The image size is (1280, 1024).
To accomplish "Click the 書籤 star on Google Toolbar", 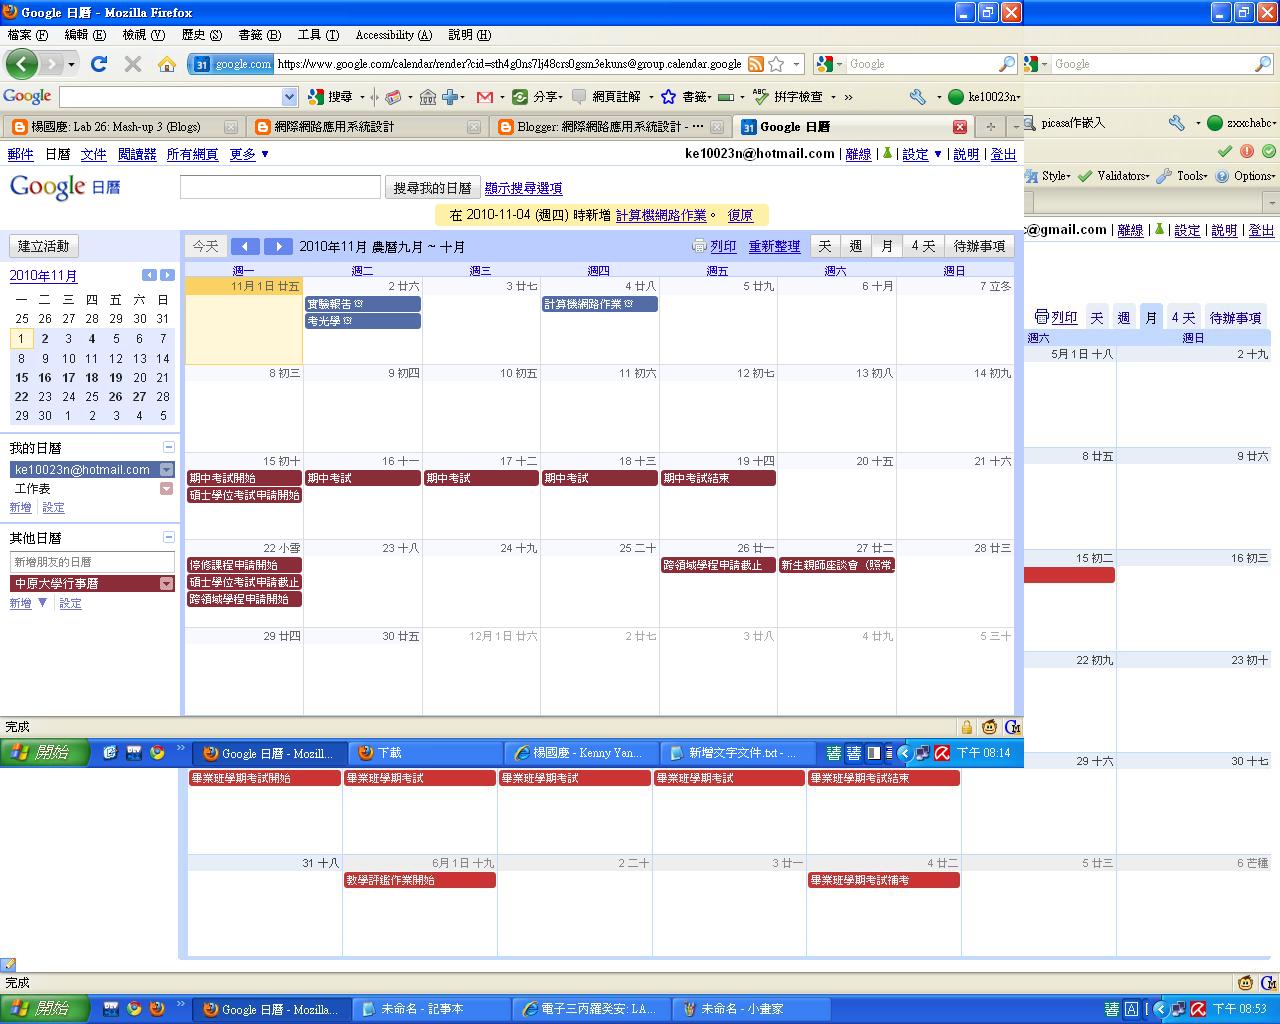I will 668,97.
